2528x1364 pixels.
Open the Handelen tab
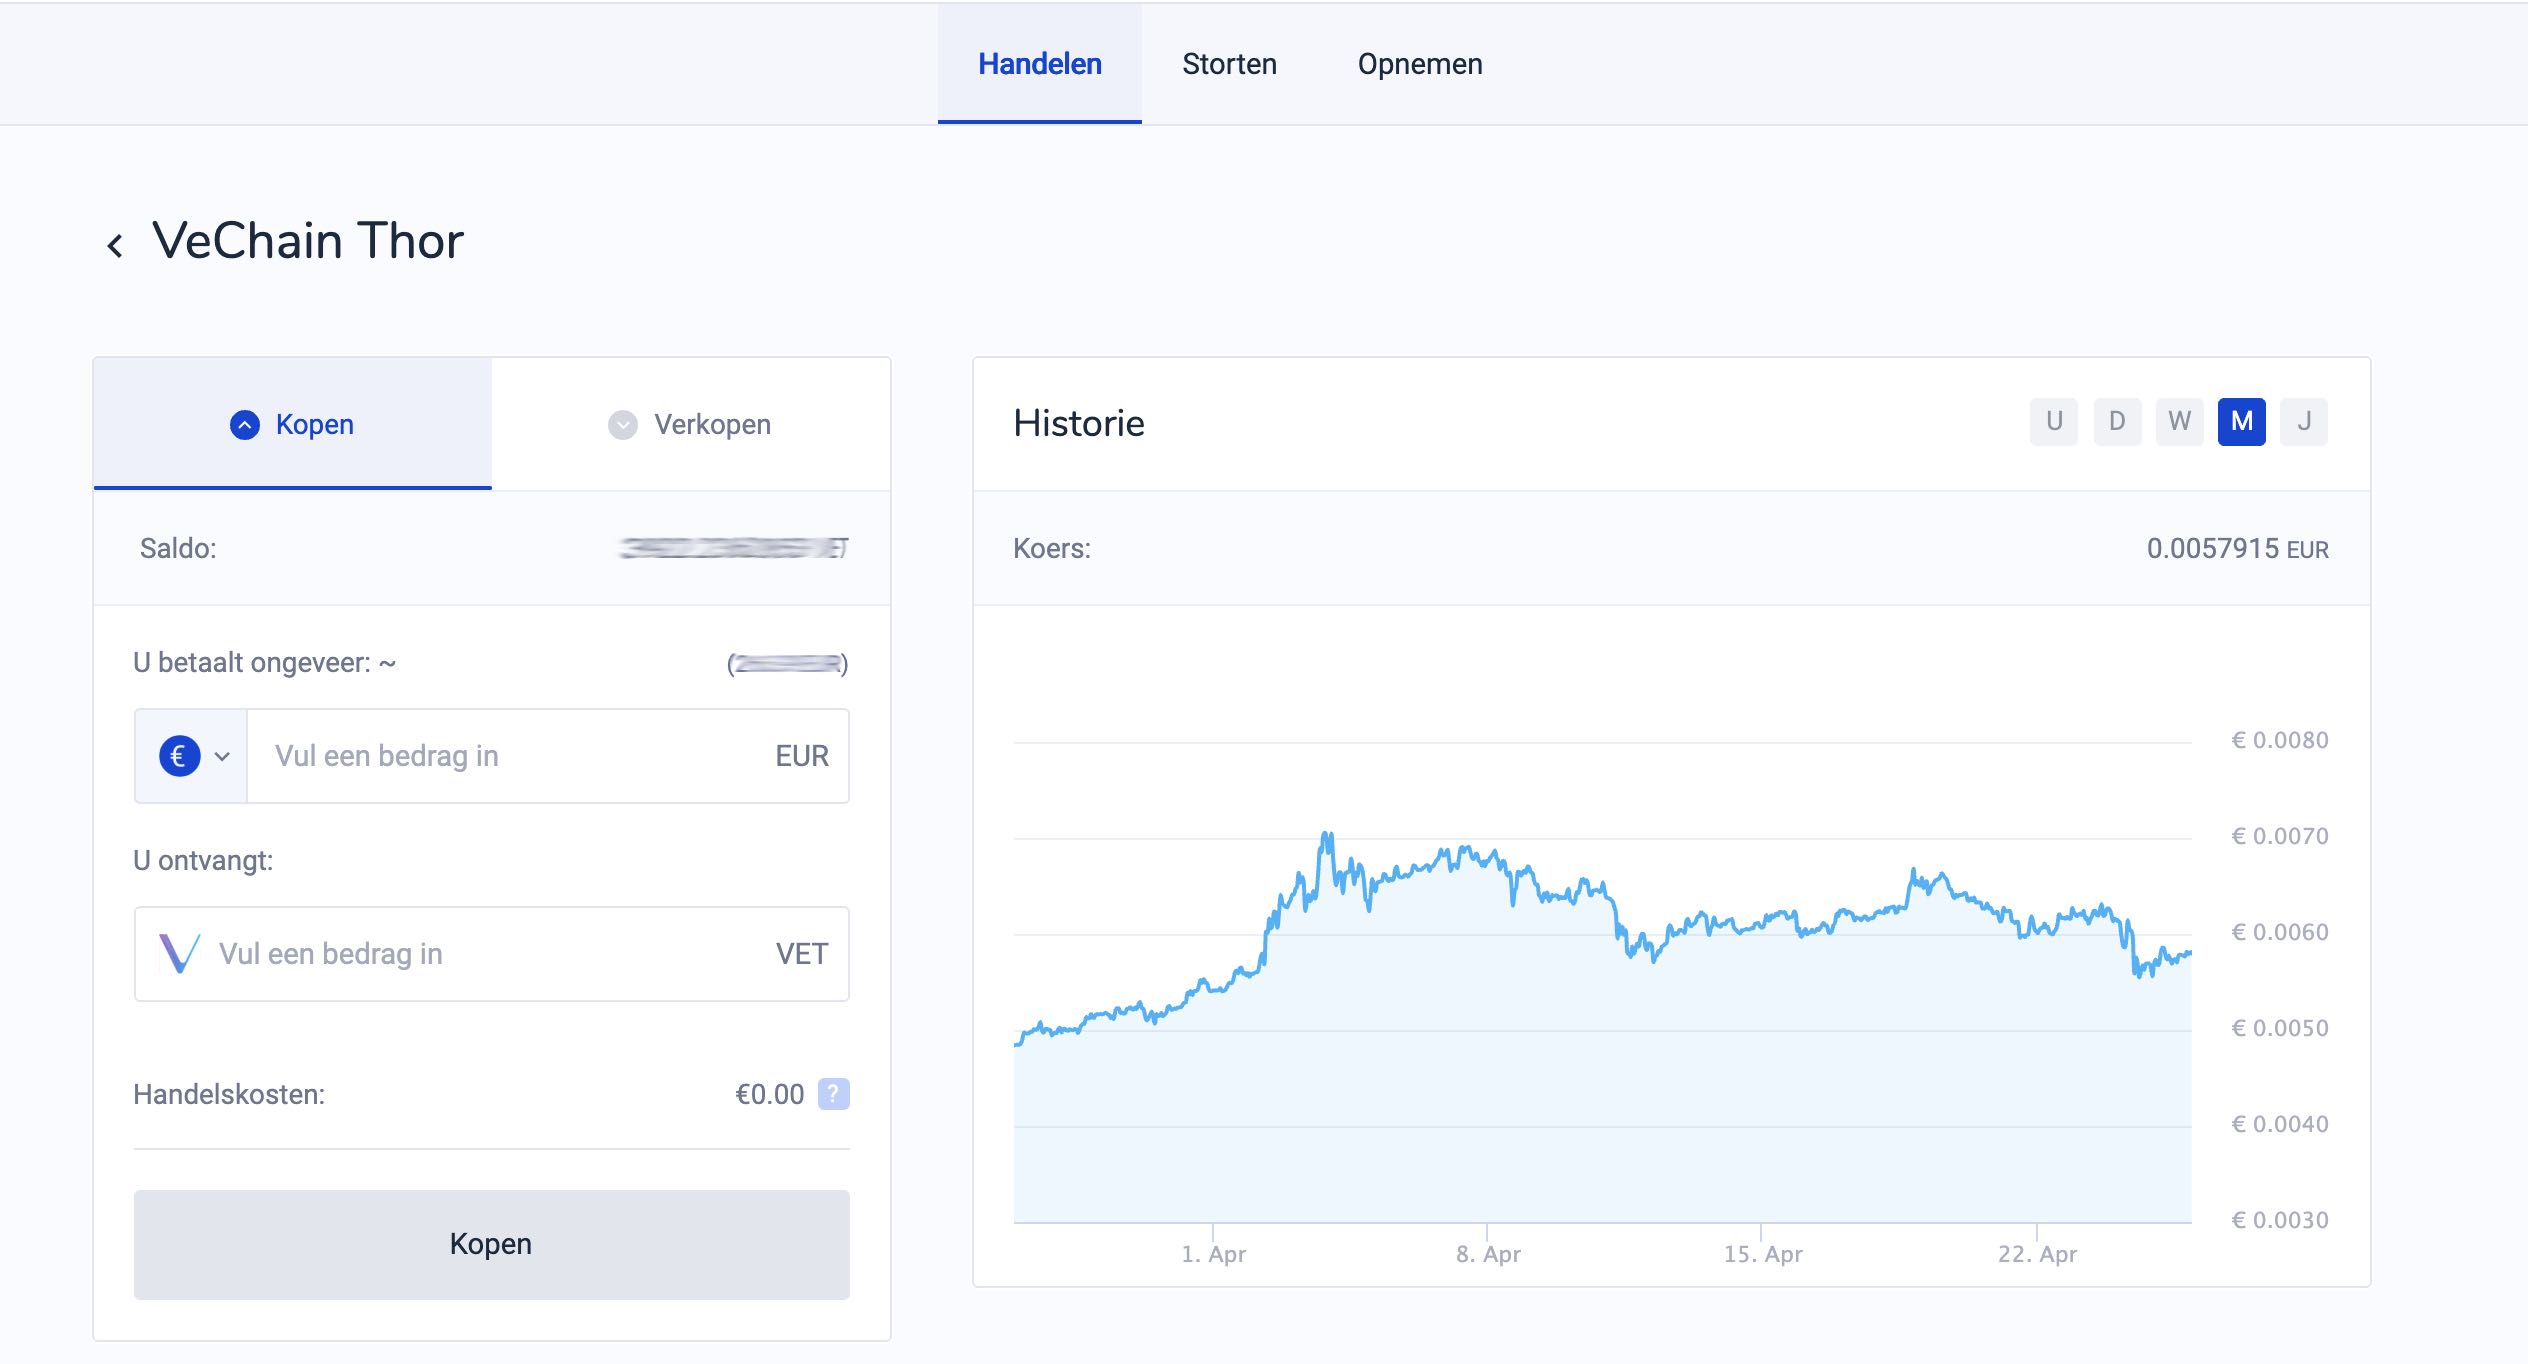(1040, 64)
